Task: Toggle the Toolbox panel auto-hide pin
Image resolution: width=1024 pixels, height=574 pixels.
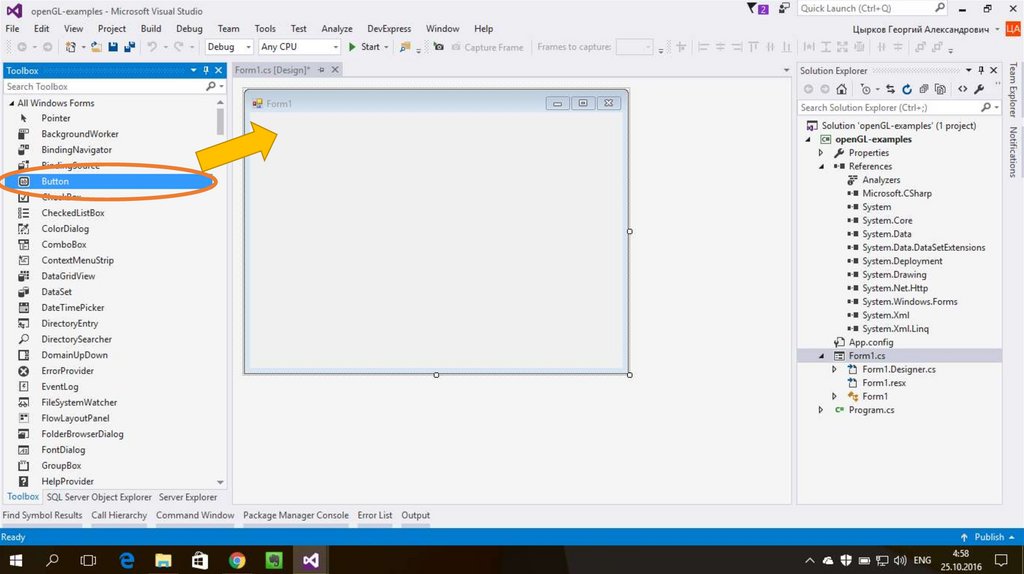Action: click(x=206, y=71)
